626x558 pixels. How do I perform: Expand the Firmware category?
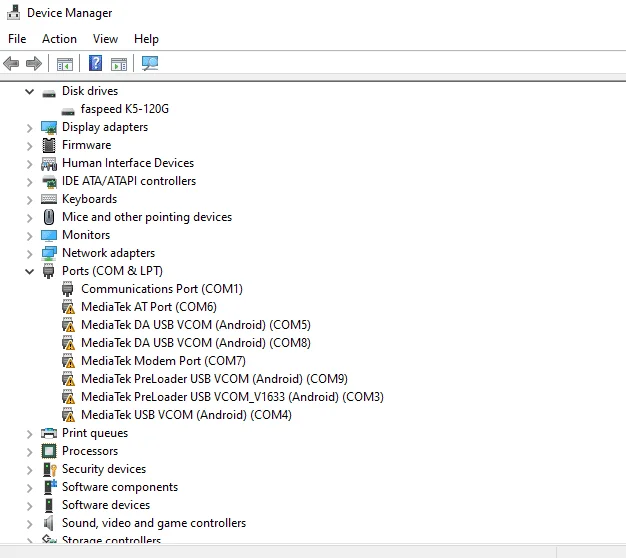[x=30, y=146]
